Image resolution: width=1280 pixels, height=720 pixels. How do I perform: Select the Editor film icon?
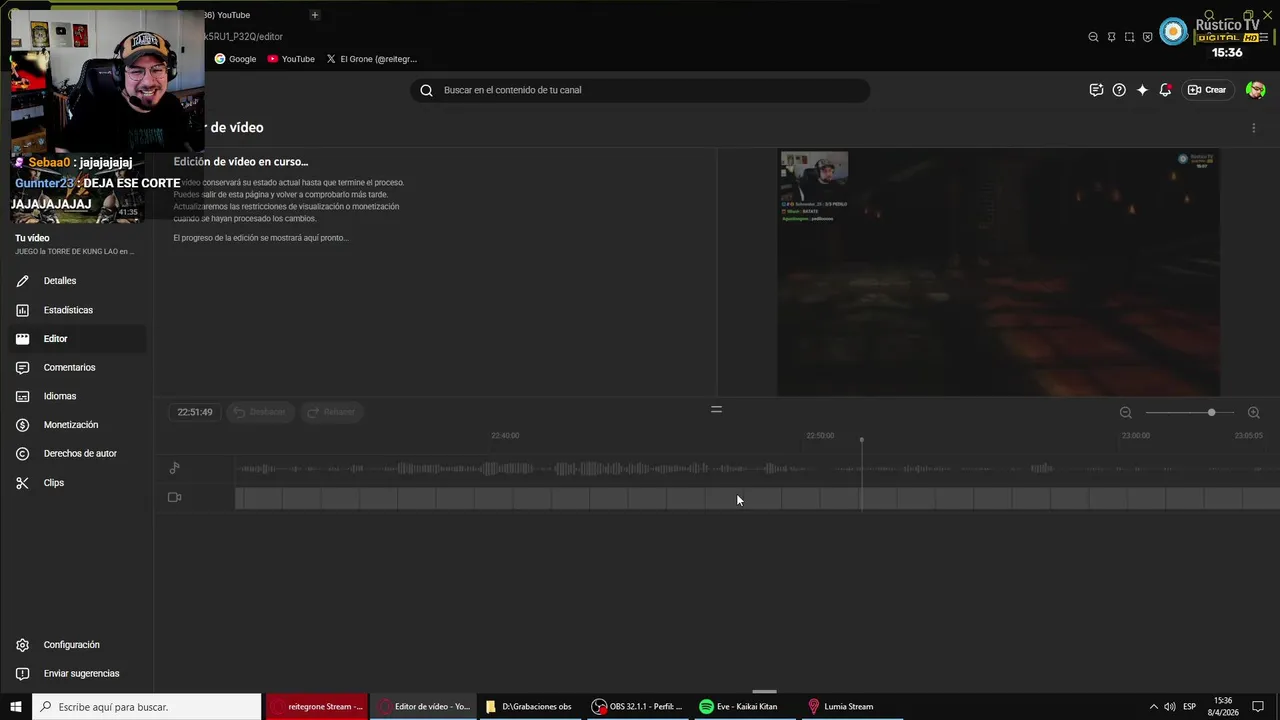click(x=22, y=339)
